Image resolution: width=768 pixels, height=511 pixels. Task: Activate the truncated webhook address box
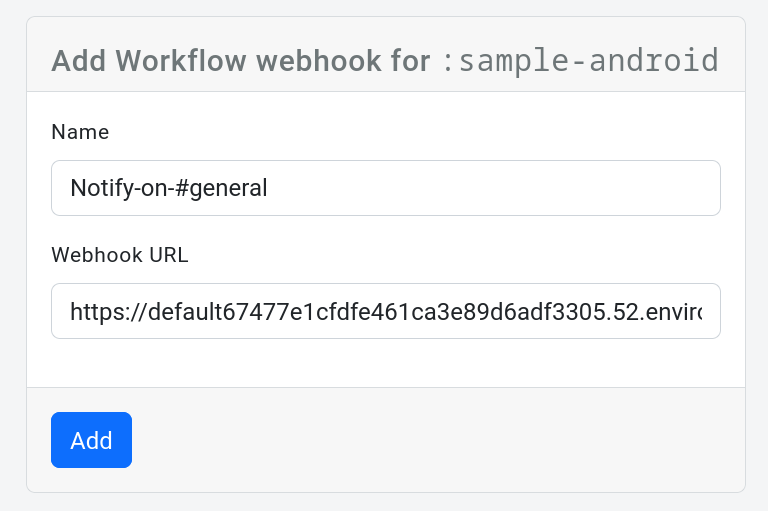385,311
